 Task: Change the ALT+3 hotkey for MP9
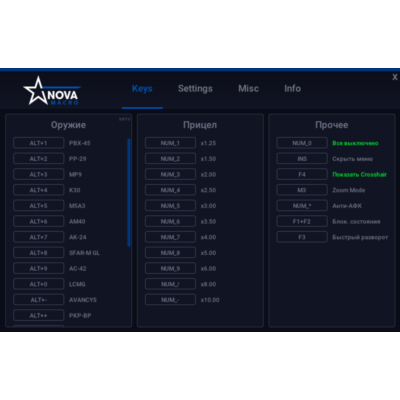(39, 174)
